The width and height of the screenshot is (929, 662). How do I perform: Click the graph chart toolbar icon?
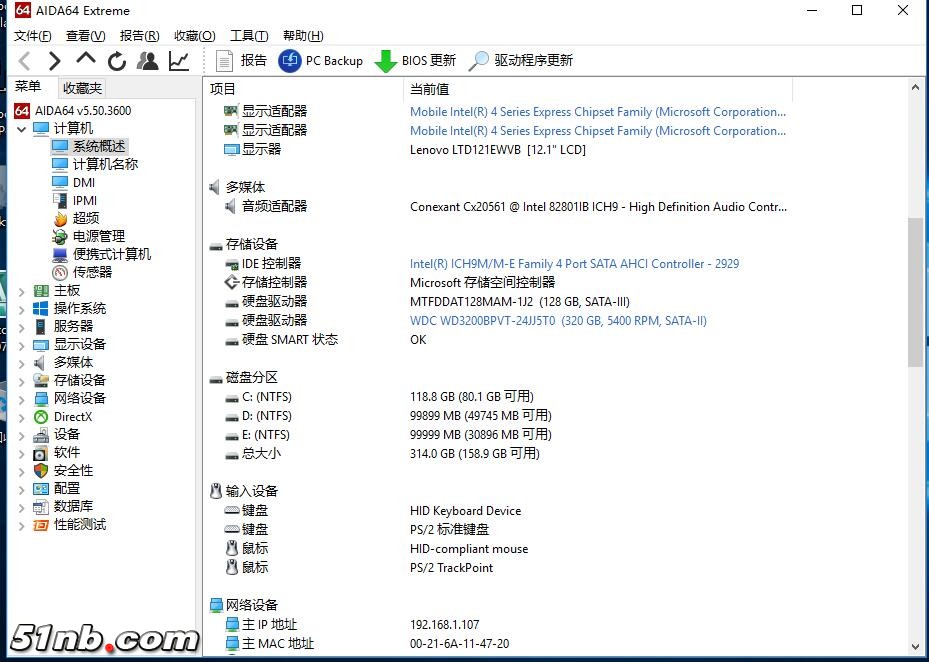pos(179,61)
